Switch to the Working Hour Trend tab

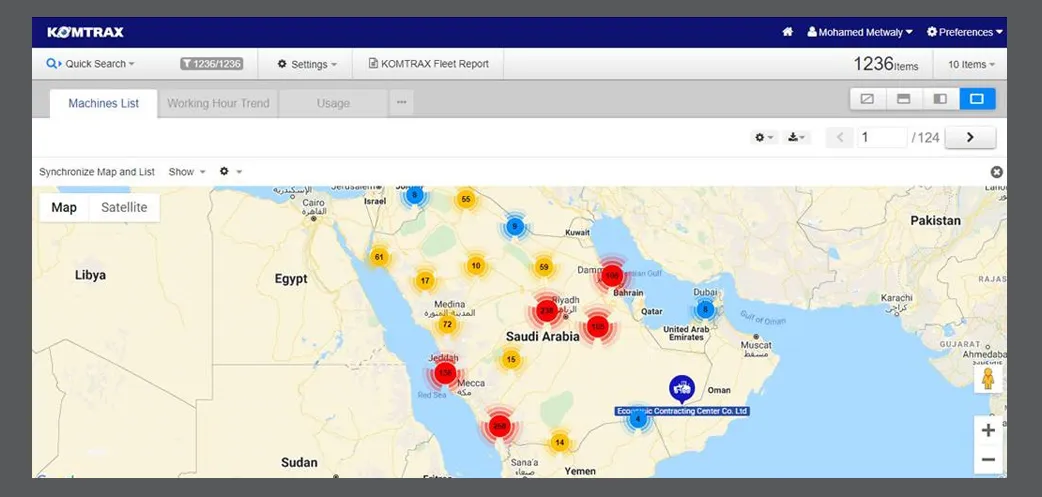pos(218,104)
